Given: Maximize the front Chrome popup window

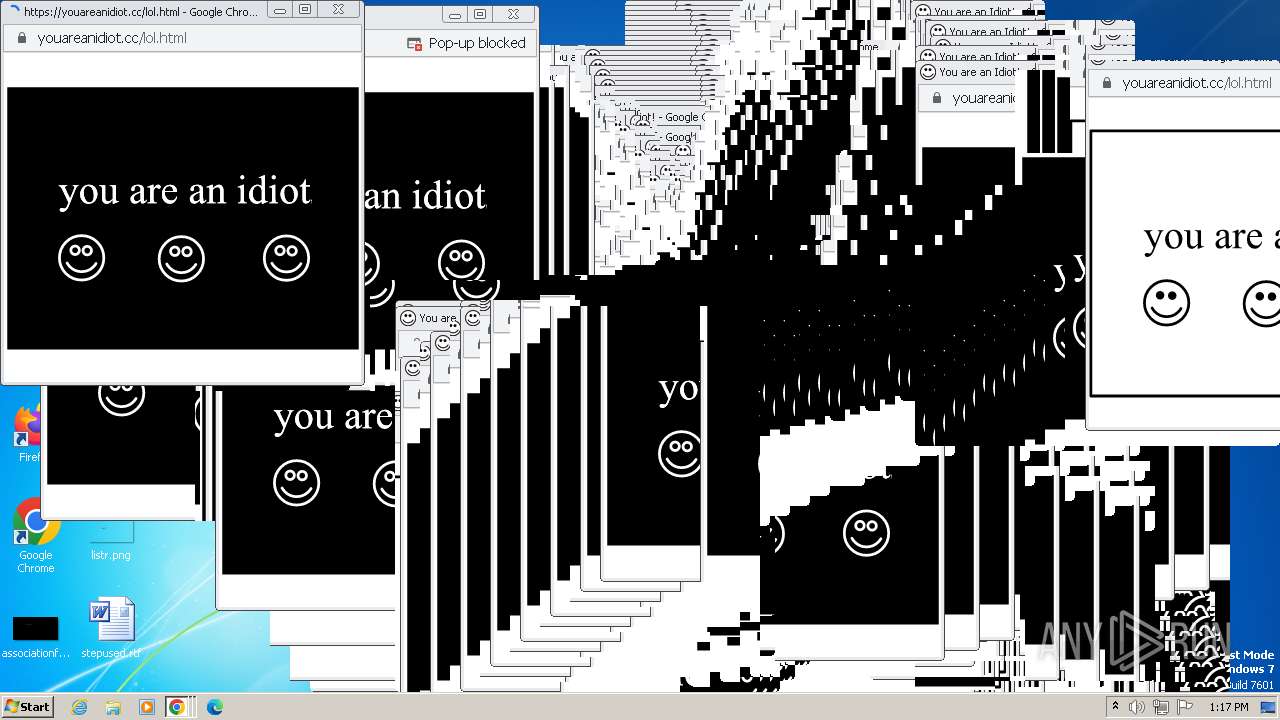Looking at the screenshot, I should click(x=305, y=10).
